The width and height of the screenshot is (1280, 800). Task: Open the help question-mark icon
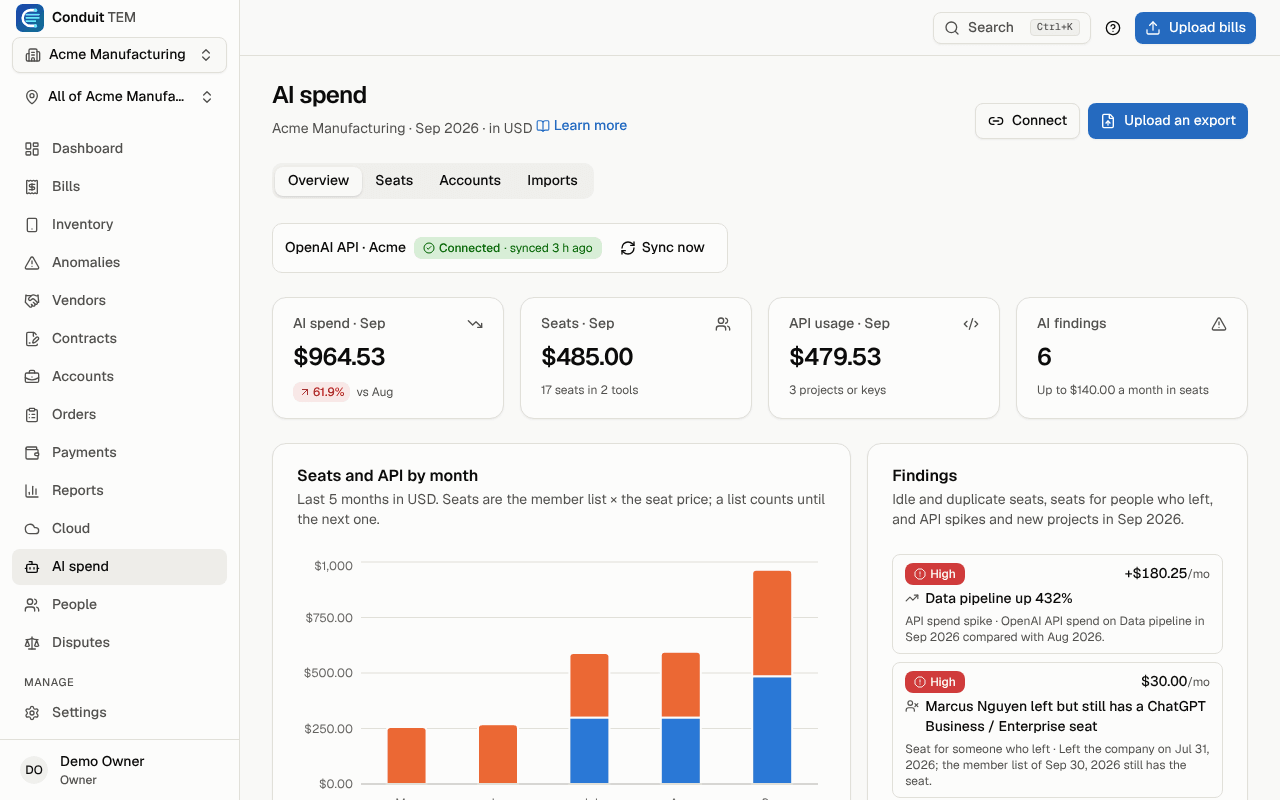(1113, 28)
